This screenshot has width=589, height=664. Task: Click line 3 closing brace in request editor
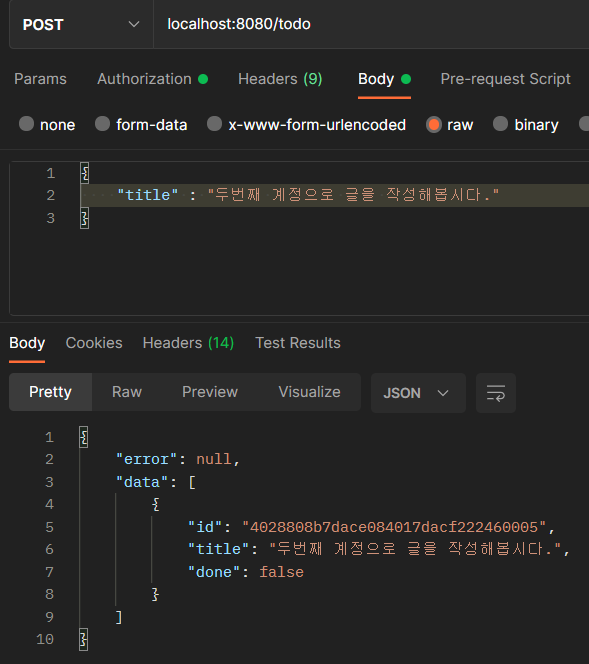(x=85, y=218)
